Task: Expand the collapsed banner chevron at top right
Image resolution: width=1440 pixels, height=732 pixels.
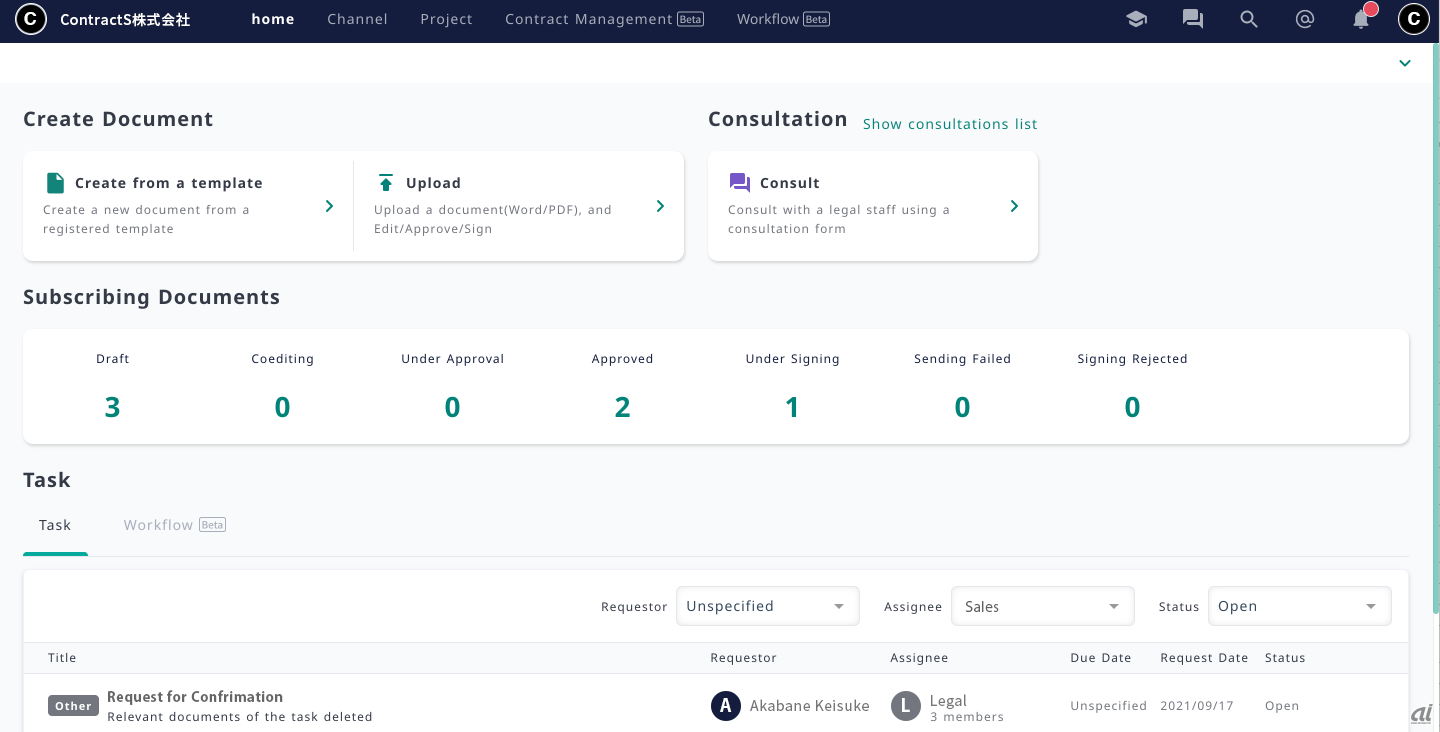Action: pos(1404,63)
